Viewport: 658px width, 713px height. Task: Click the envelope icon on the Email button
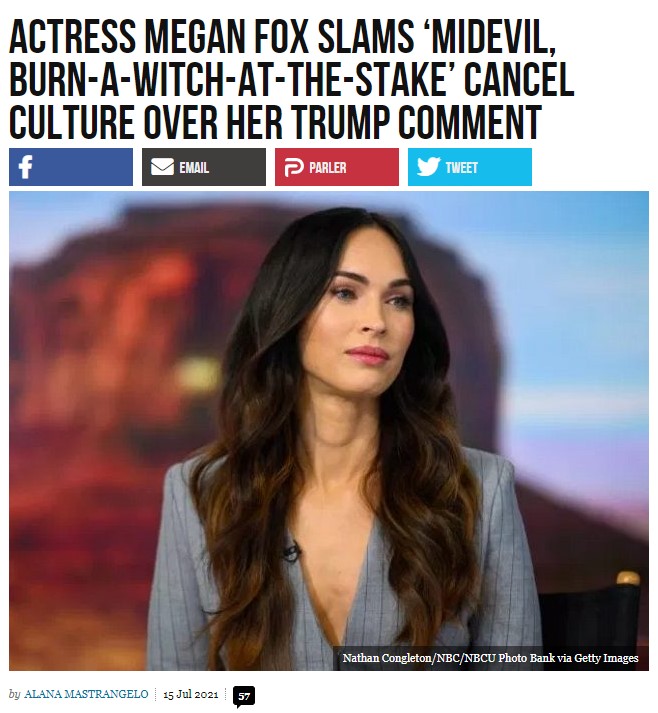pos(162,167)
